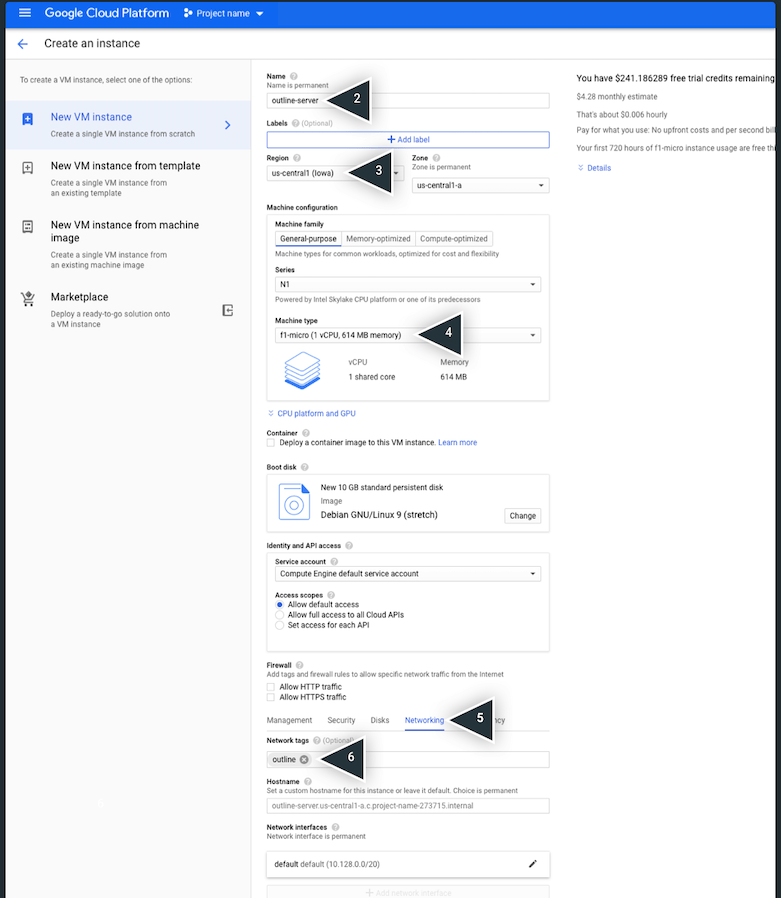This screenshot has height=898, width=781.
Task: Select General-purpose machine family tab
Action: (308, 239)
